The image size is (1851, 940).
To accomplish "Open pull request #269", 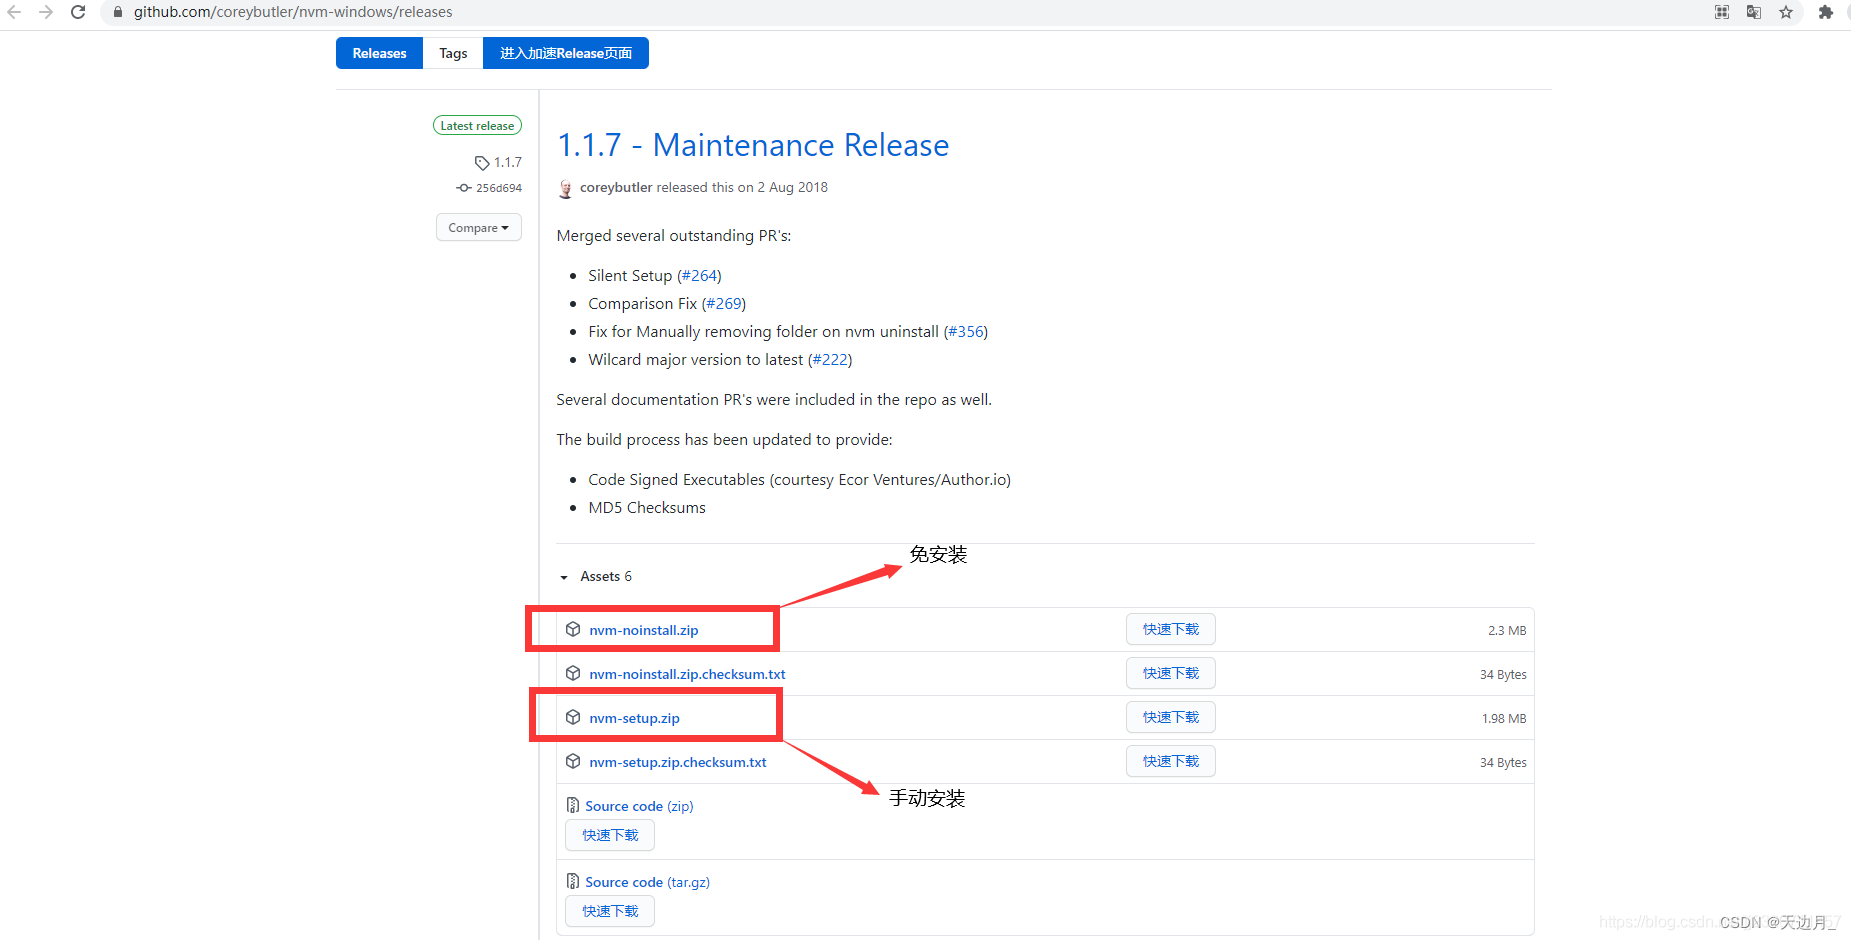I will tap(724, 303).
